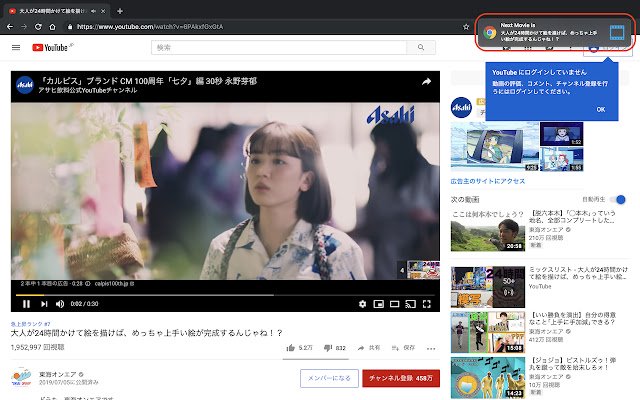Save video to a playlist
Viewport: 640px width, 400px height.
click(403, 348)
